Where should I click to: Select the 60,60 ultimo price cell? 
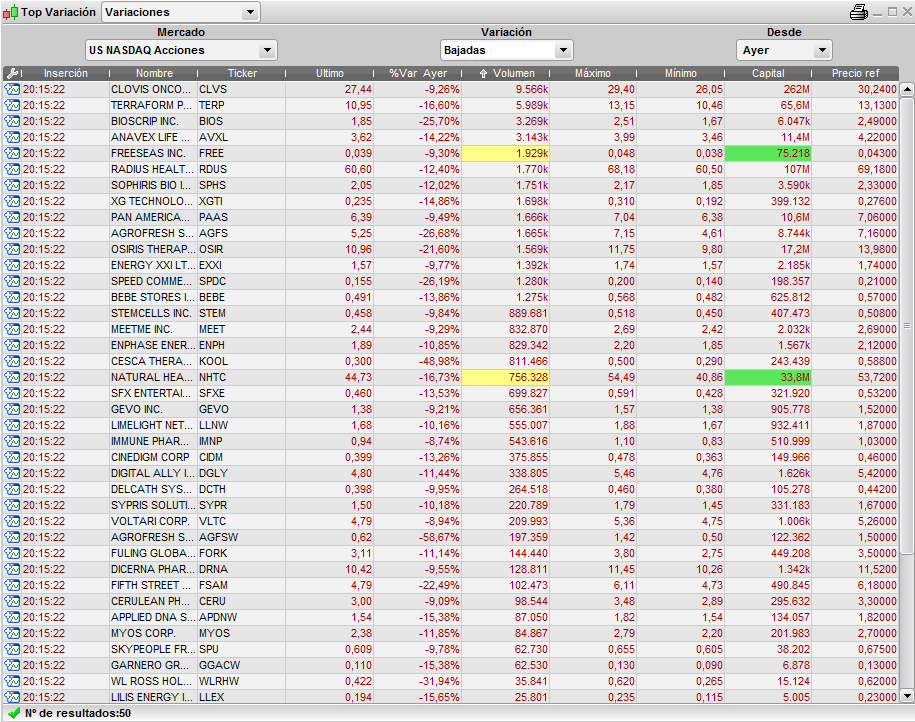pyautogui.click(x=330, y=169)
